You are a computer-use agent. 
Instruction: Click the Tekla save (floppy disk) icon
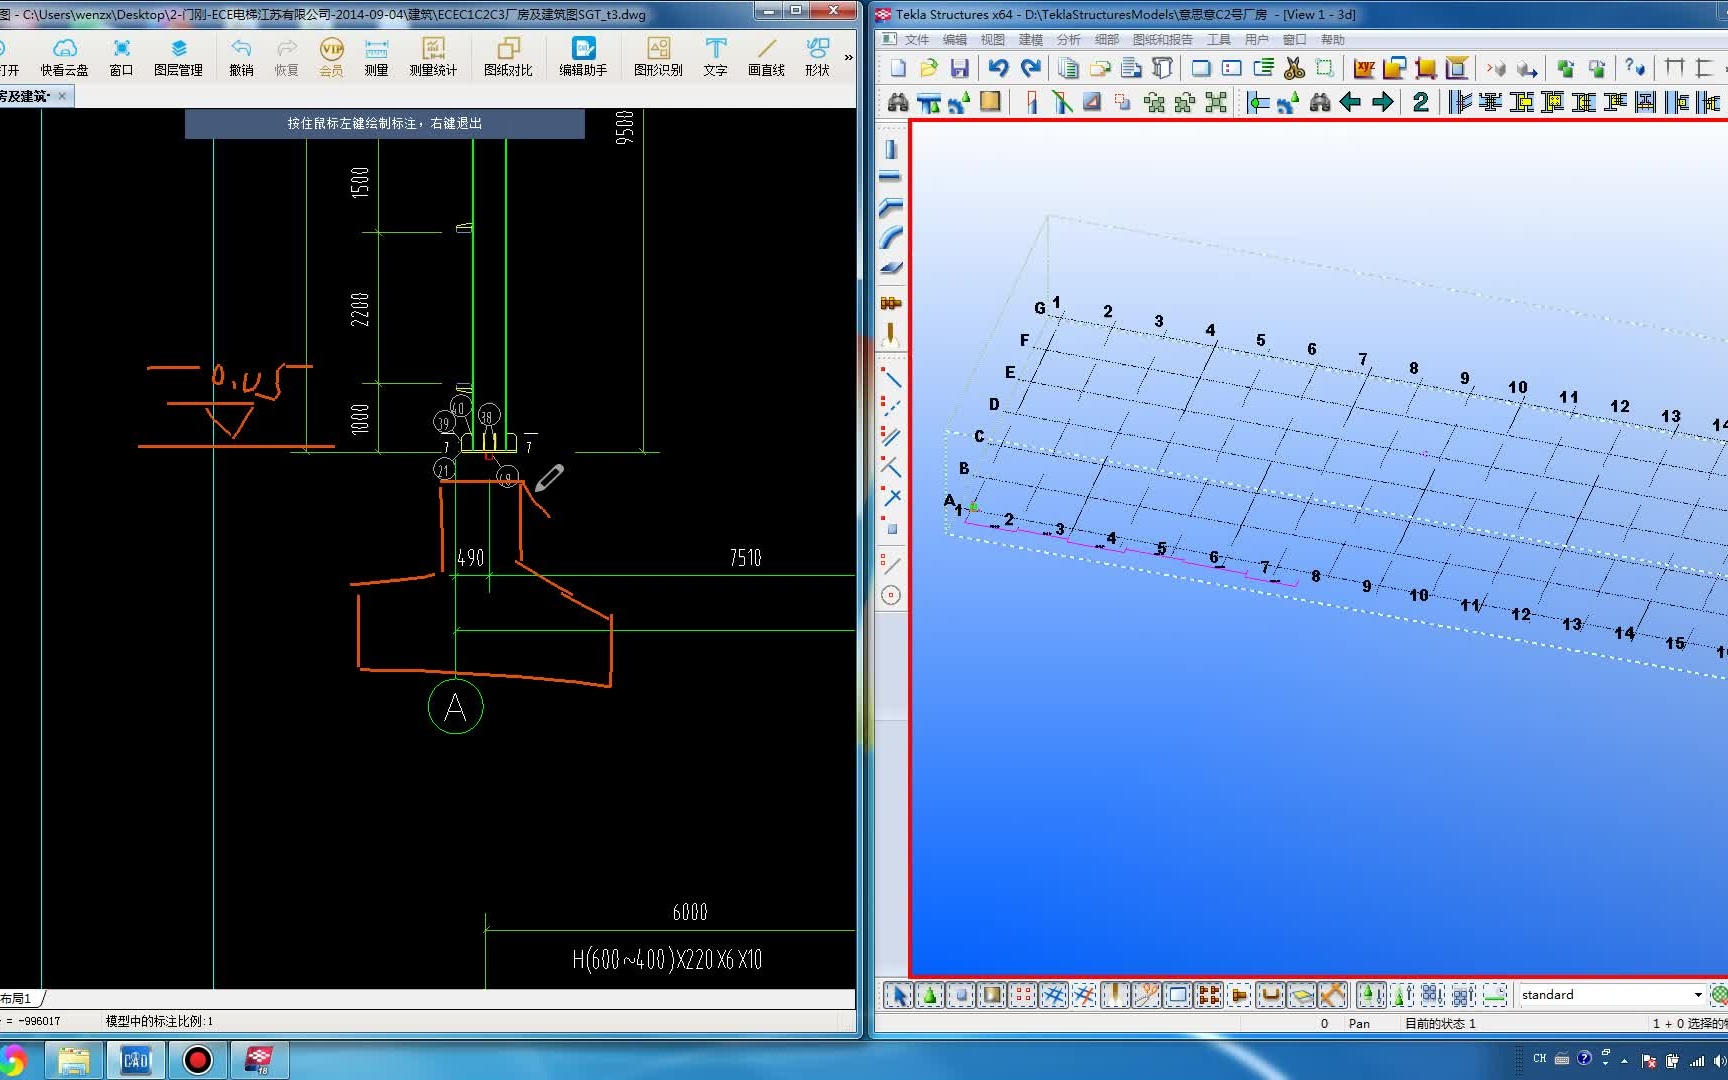coord(960,68)
